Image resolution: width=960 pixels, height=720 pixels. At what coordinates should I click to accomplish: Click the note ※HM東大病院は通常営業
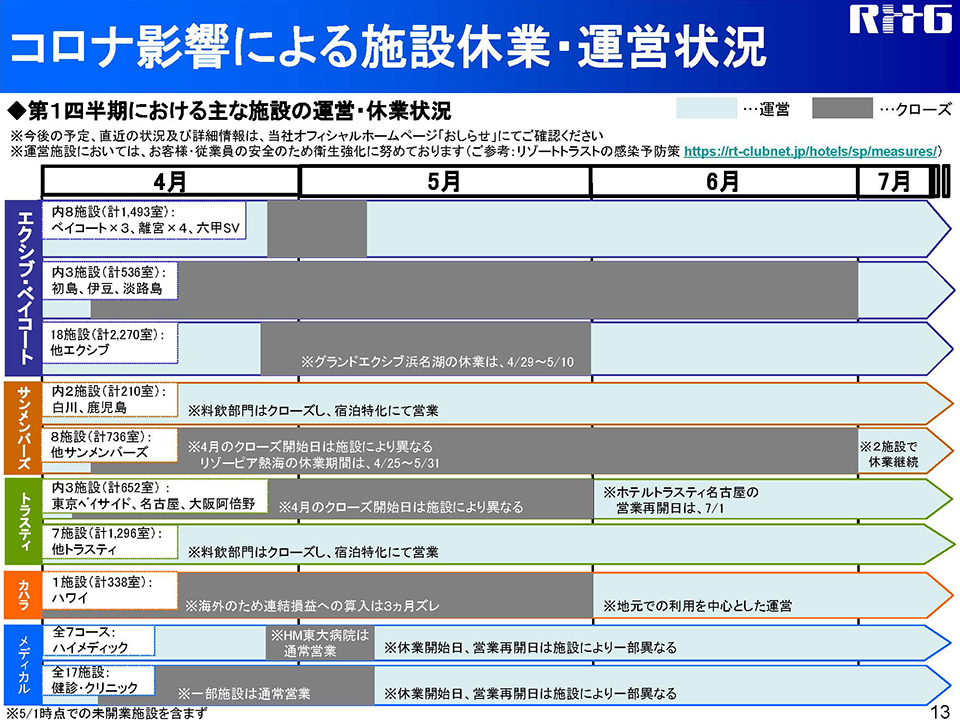point(320,643)
